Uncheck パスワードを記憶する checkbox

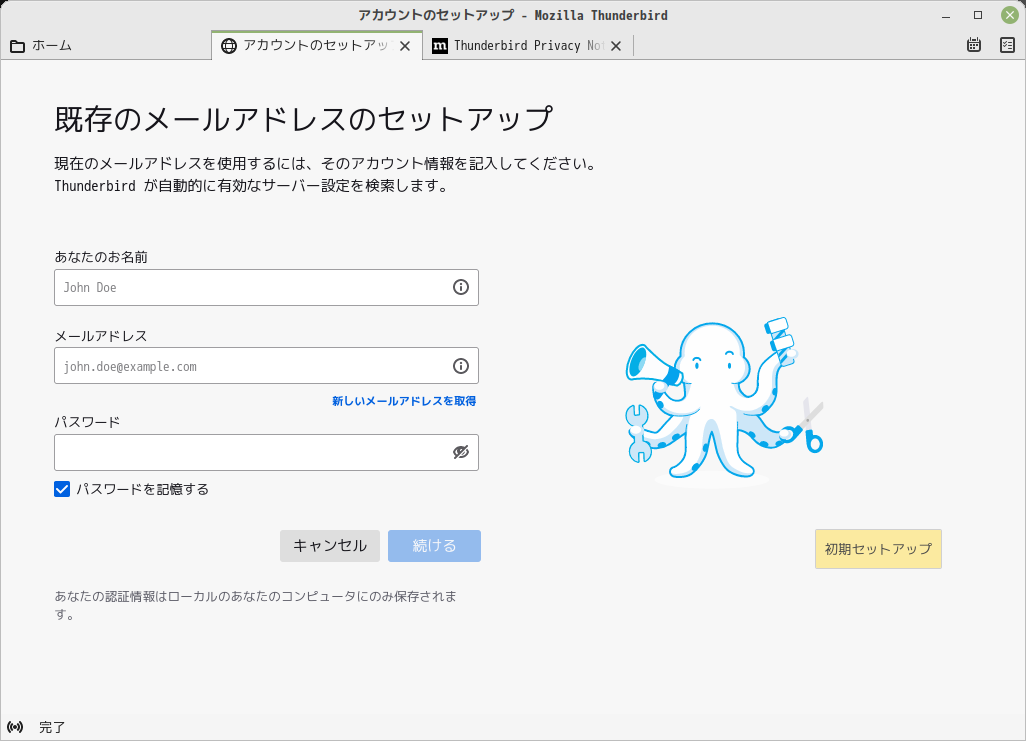coord(62,489)
